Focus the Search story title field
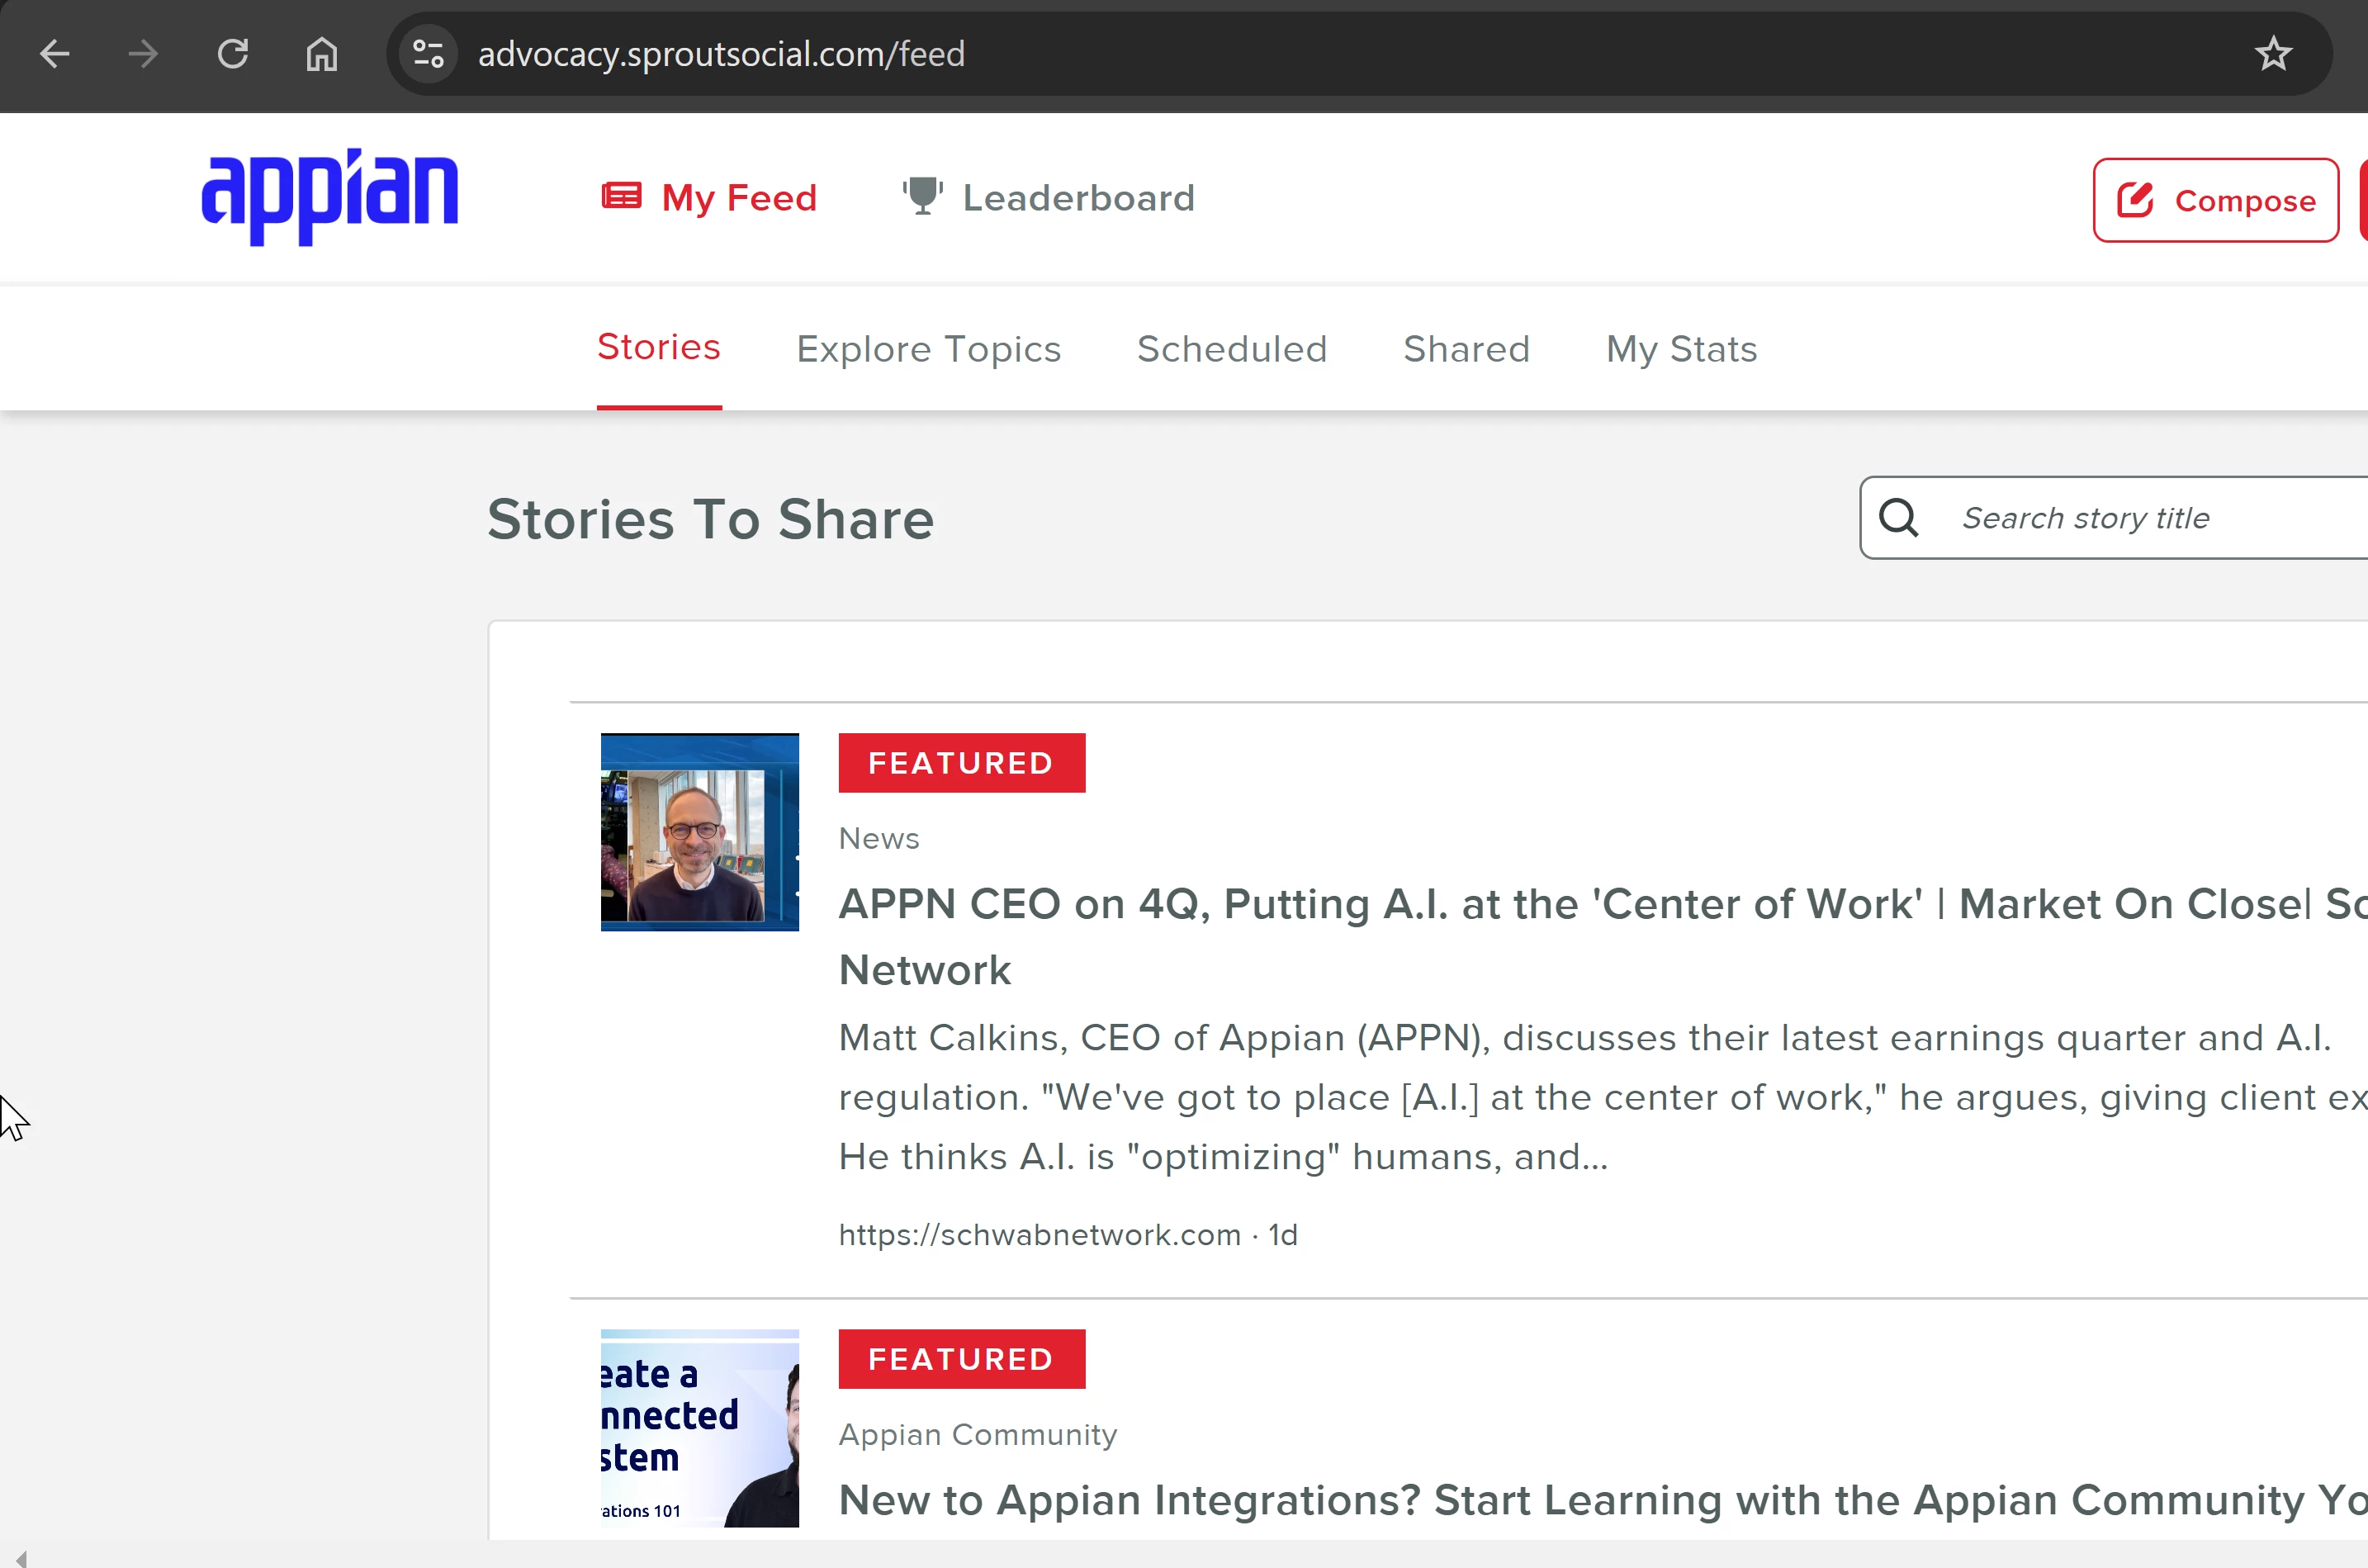The height and width of the screenshot is (1568, 2368). (2113, 518)
